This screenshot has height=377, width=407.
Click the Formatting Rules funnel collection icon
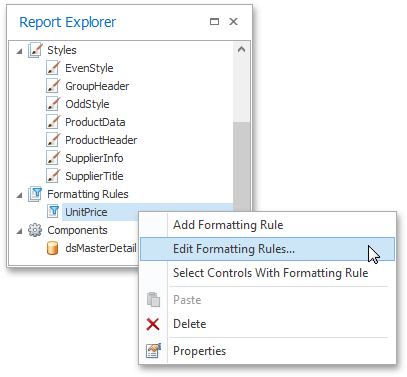pyautogui.click(x=35, y=194)
